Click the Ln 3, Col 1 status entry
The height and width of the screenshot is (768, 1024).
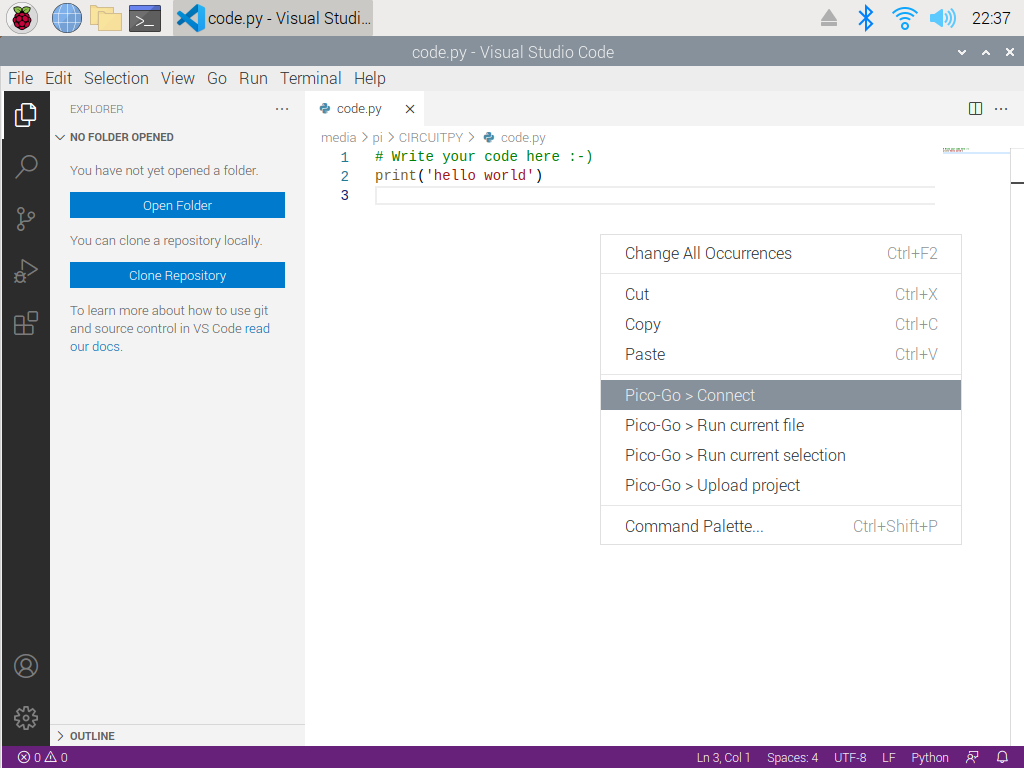coord(723,758)
